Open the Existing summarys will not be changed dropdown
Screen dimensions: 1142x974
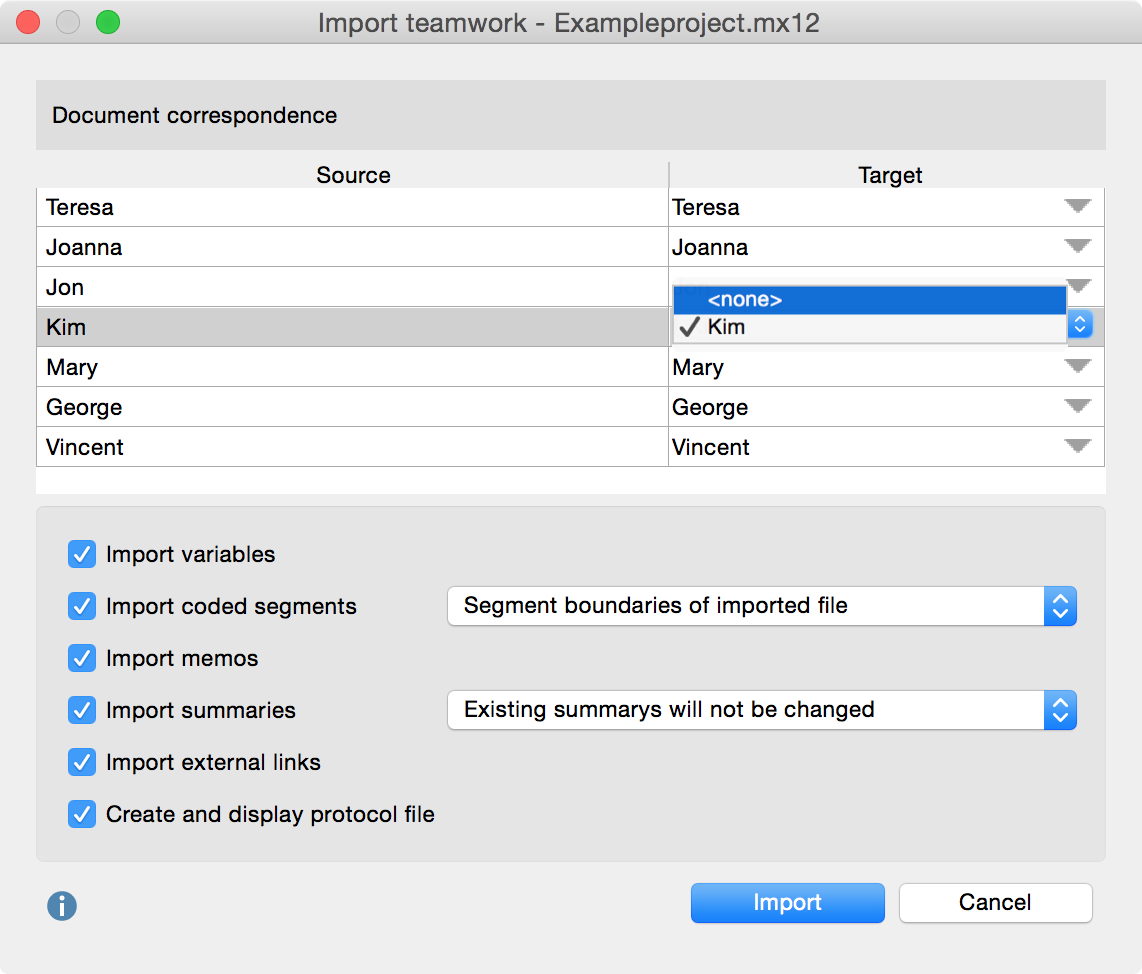pyautogui.click(x=762, y=710)
